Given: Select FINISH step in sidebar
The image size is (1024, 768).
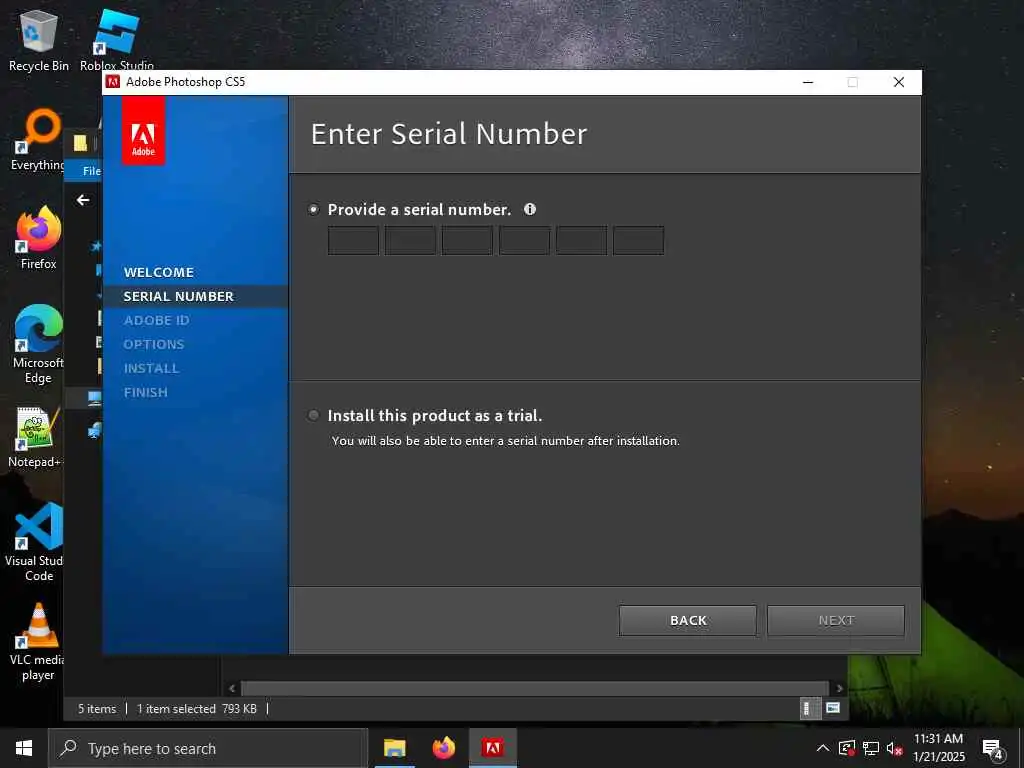Looking at the screenshot, I should click(146, 392).
